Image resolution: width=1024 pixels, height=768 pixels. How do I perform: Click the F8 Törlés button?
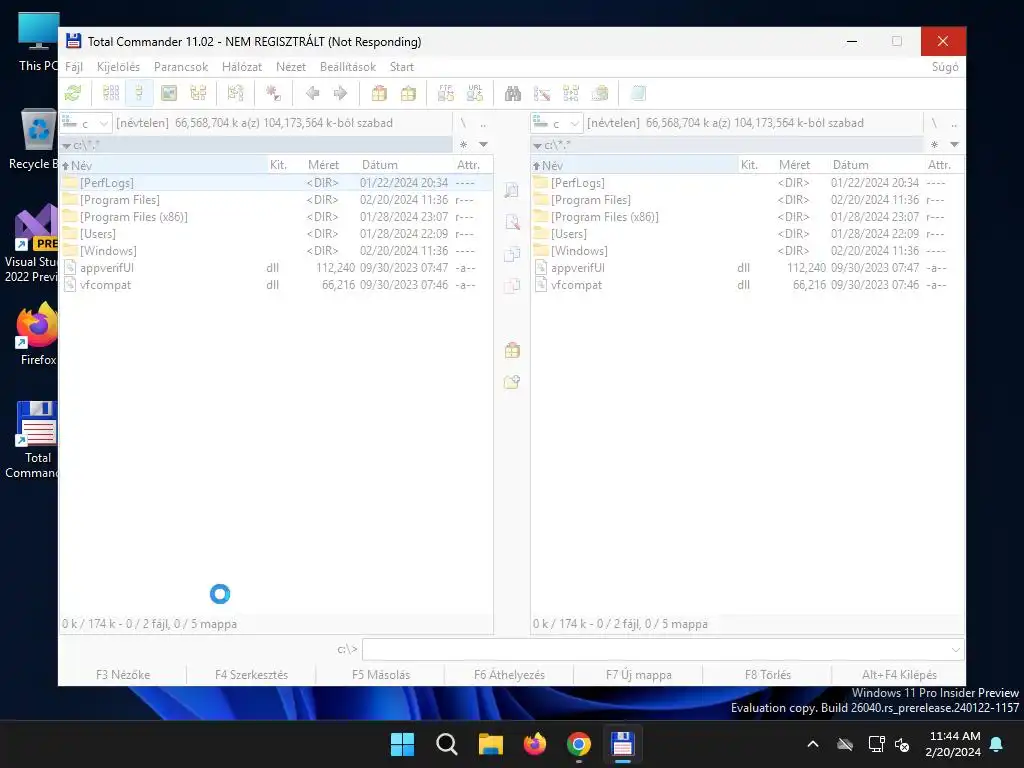click(767, 675)
